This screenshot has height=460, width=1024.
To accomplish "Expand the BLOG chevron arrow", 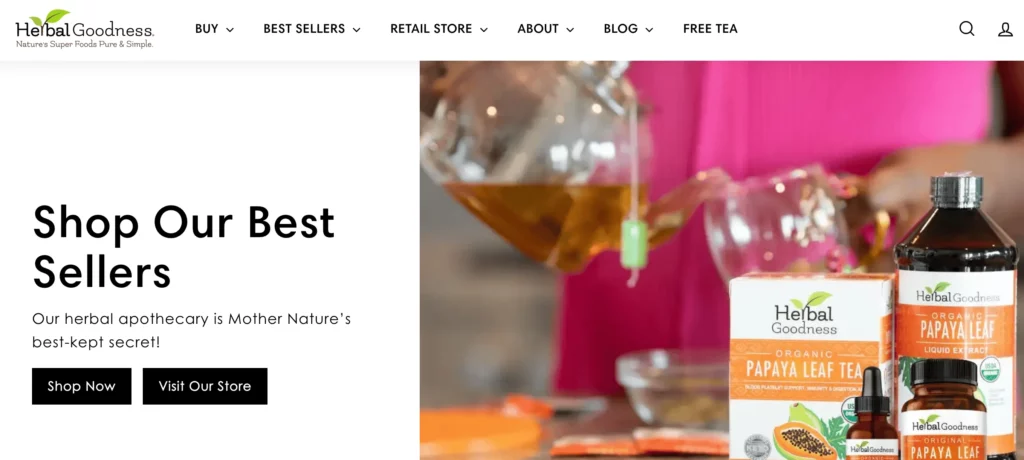I will tap(649, 29).
